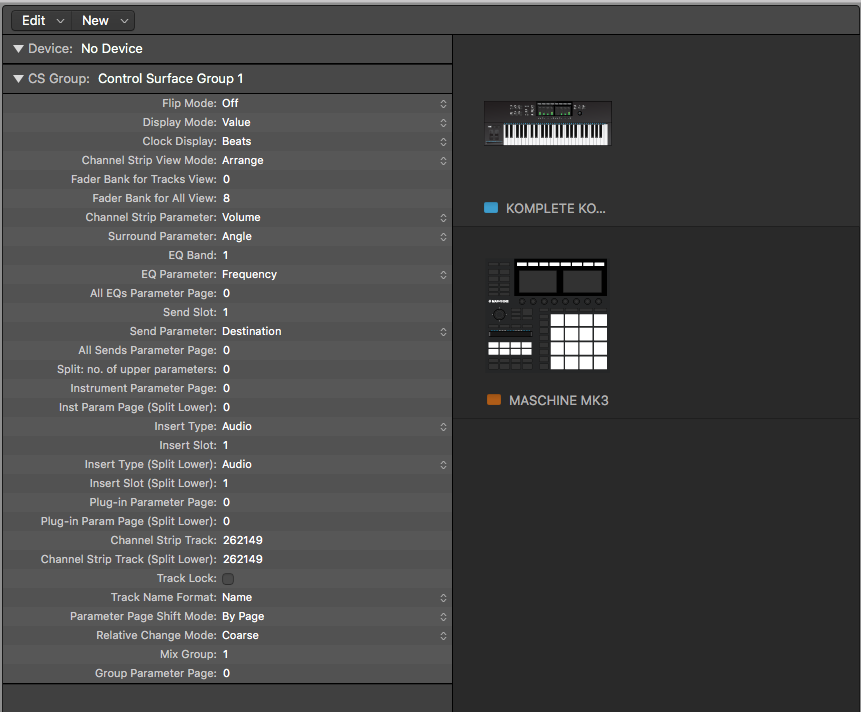
Task: Click the Send Parameter value Destination
Action: (x=251, y=331)
